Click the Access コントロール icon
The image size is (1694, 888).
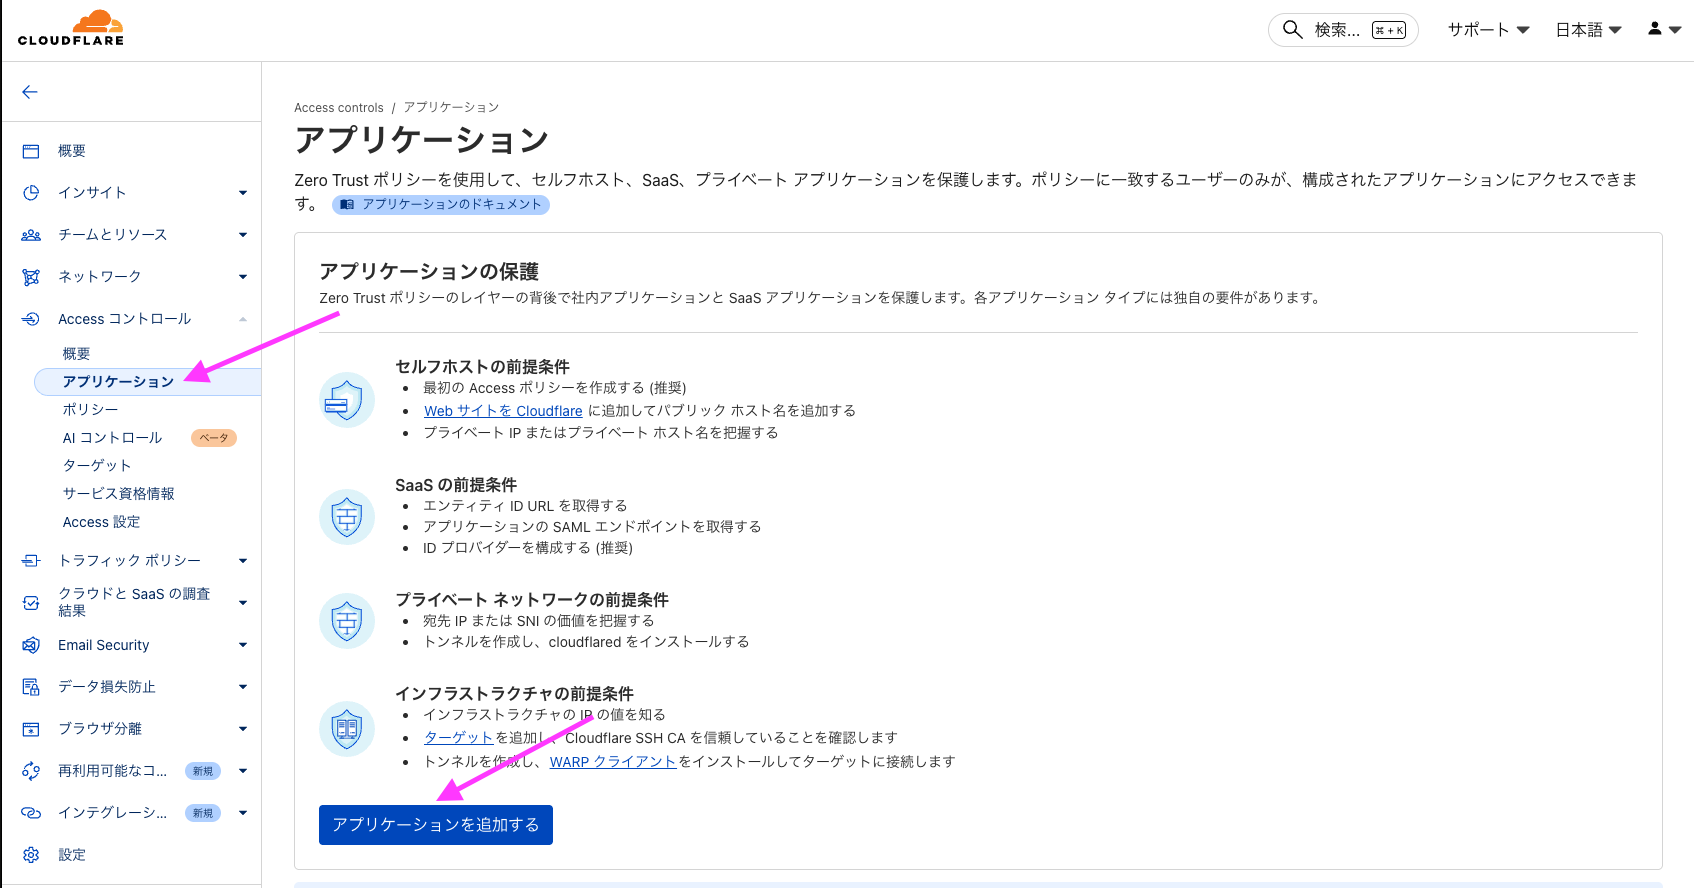click(31, 319)
